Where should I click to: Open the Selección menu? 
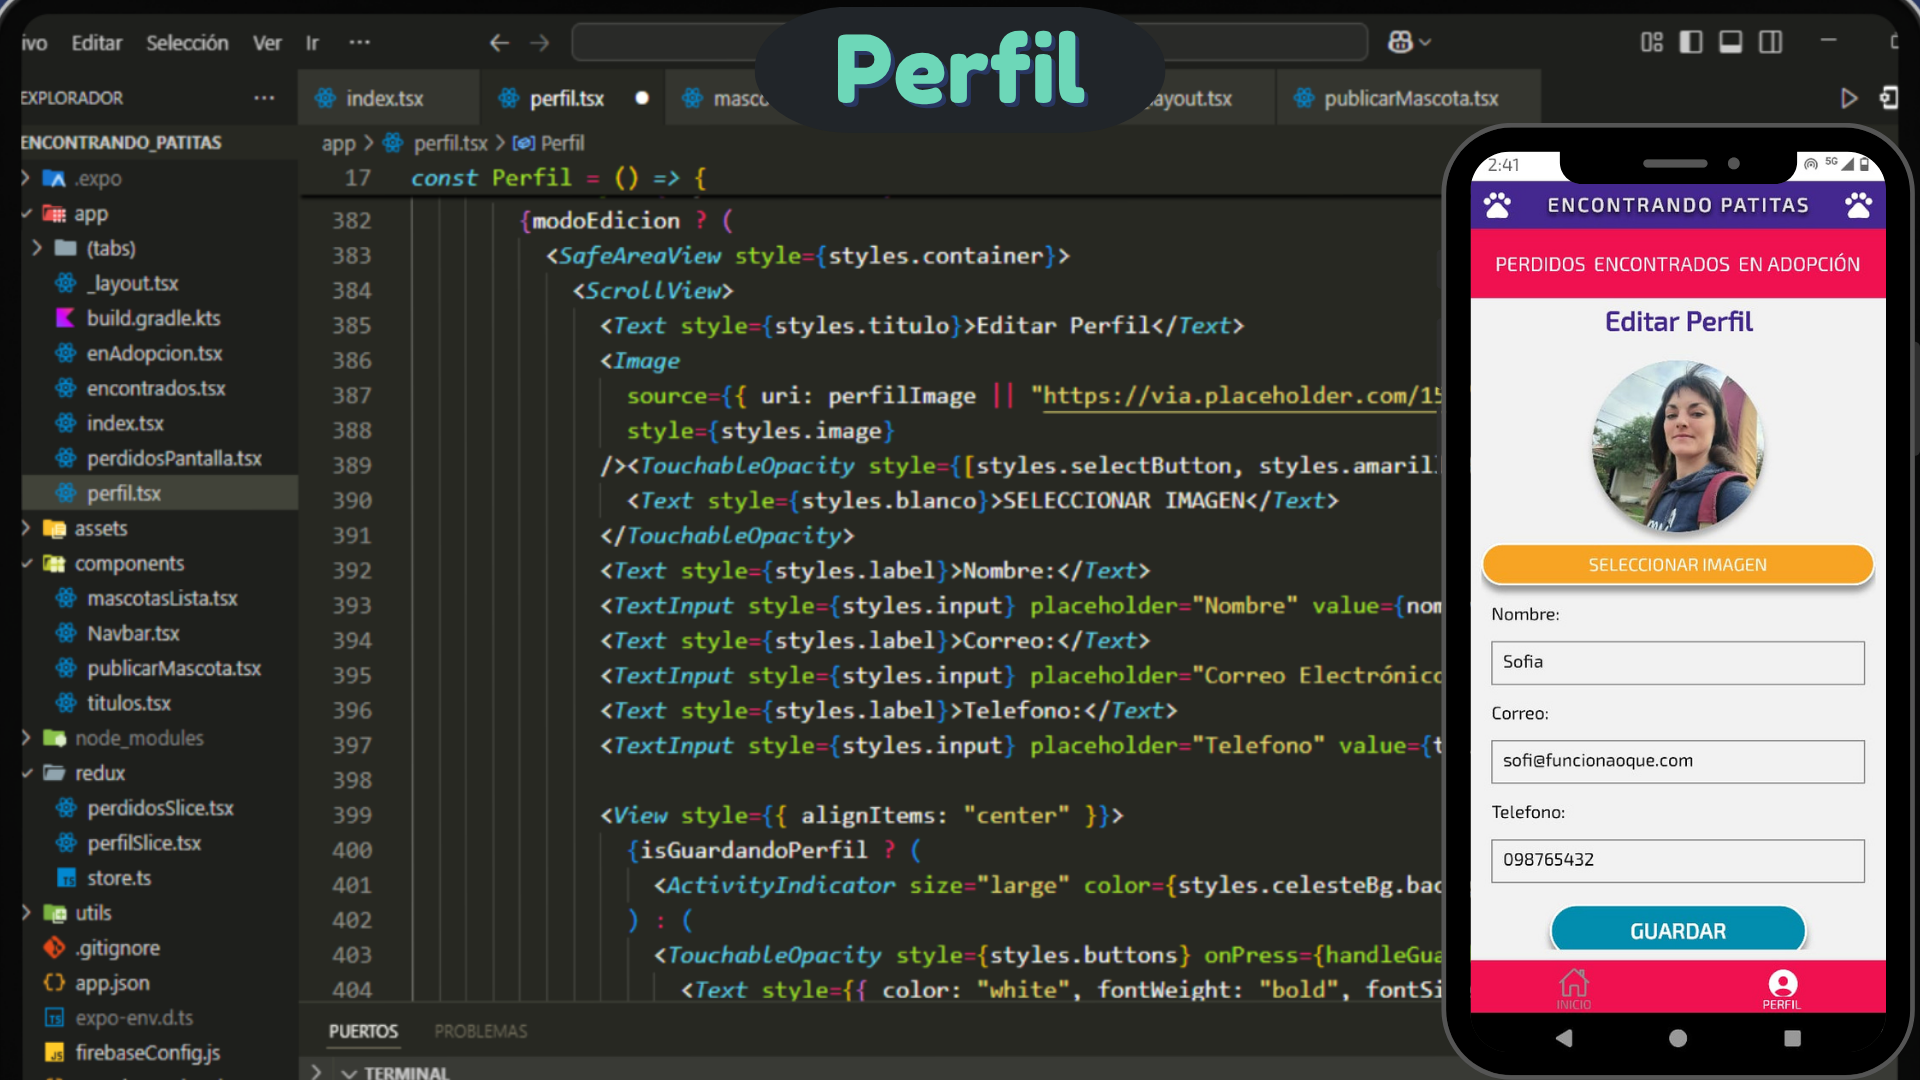point(187,43)
